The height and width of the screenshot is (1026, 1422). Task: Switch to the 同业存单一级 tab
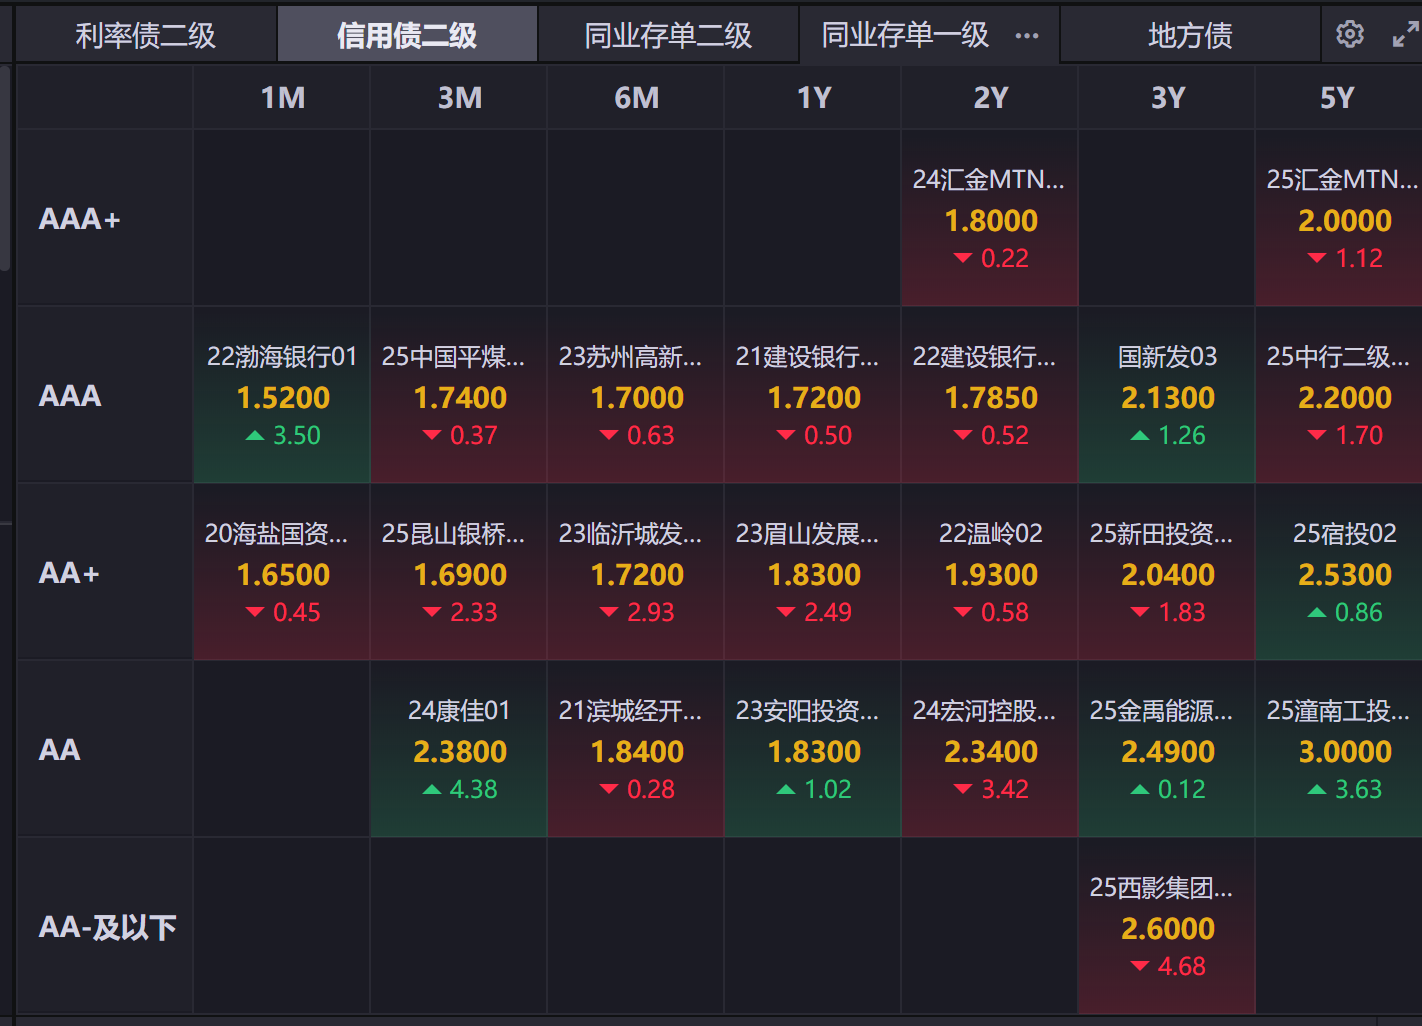905,36
